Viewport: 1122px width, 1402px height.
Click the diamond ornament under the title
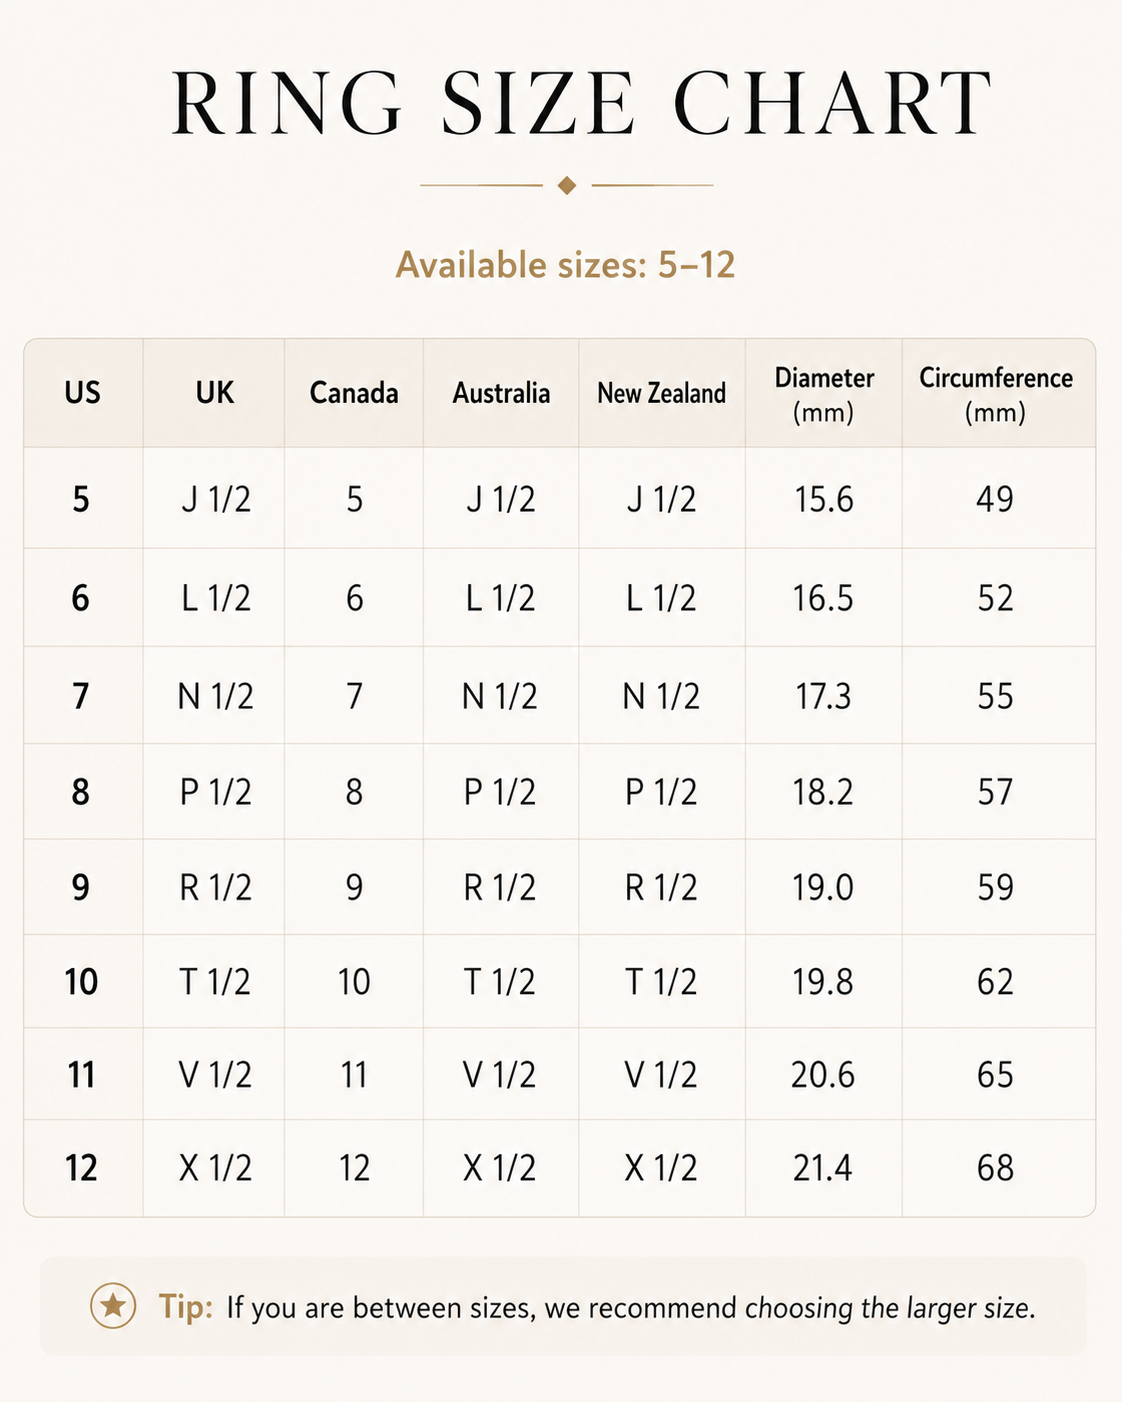click(567, 185)
